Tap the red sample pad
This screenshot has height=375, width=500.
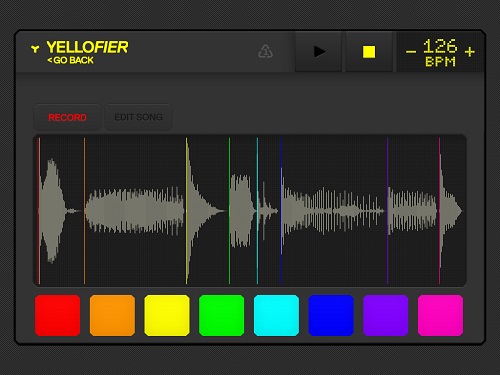point(58,315)
